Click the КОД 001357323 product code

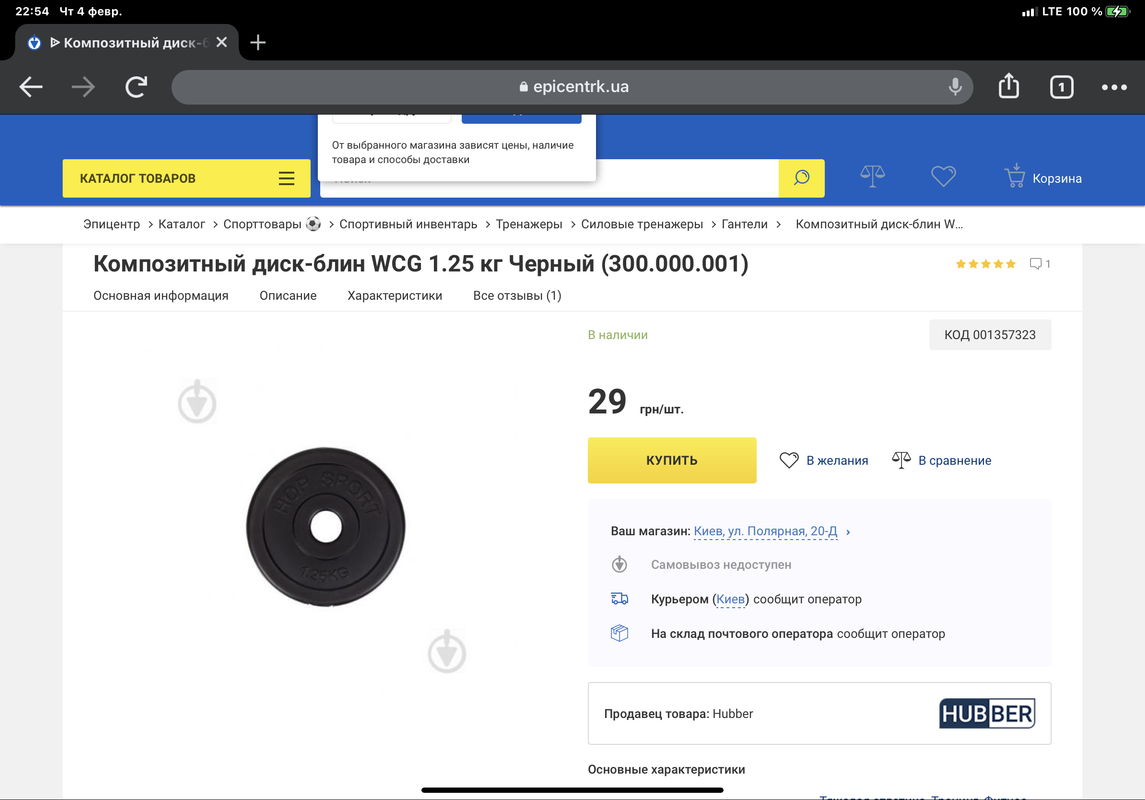990,335
